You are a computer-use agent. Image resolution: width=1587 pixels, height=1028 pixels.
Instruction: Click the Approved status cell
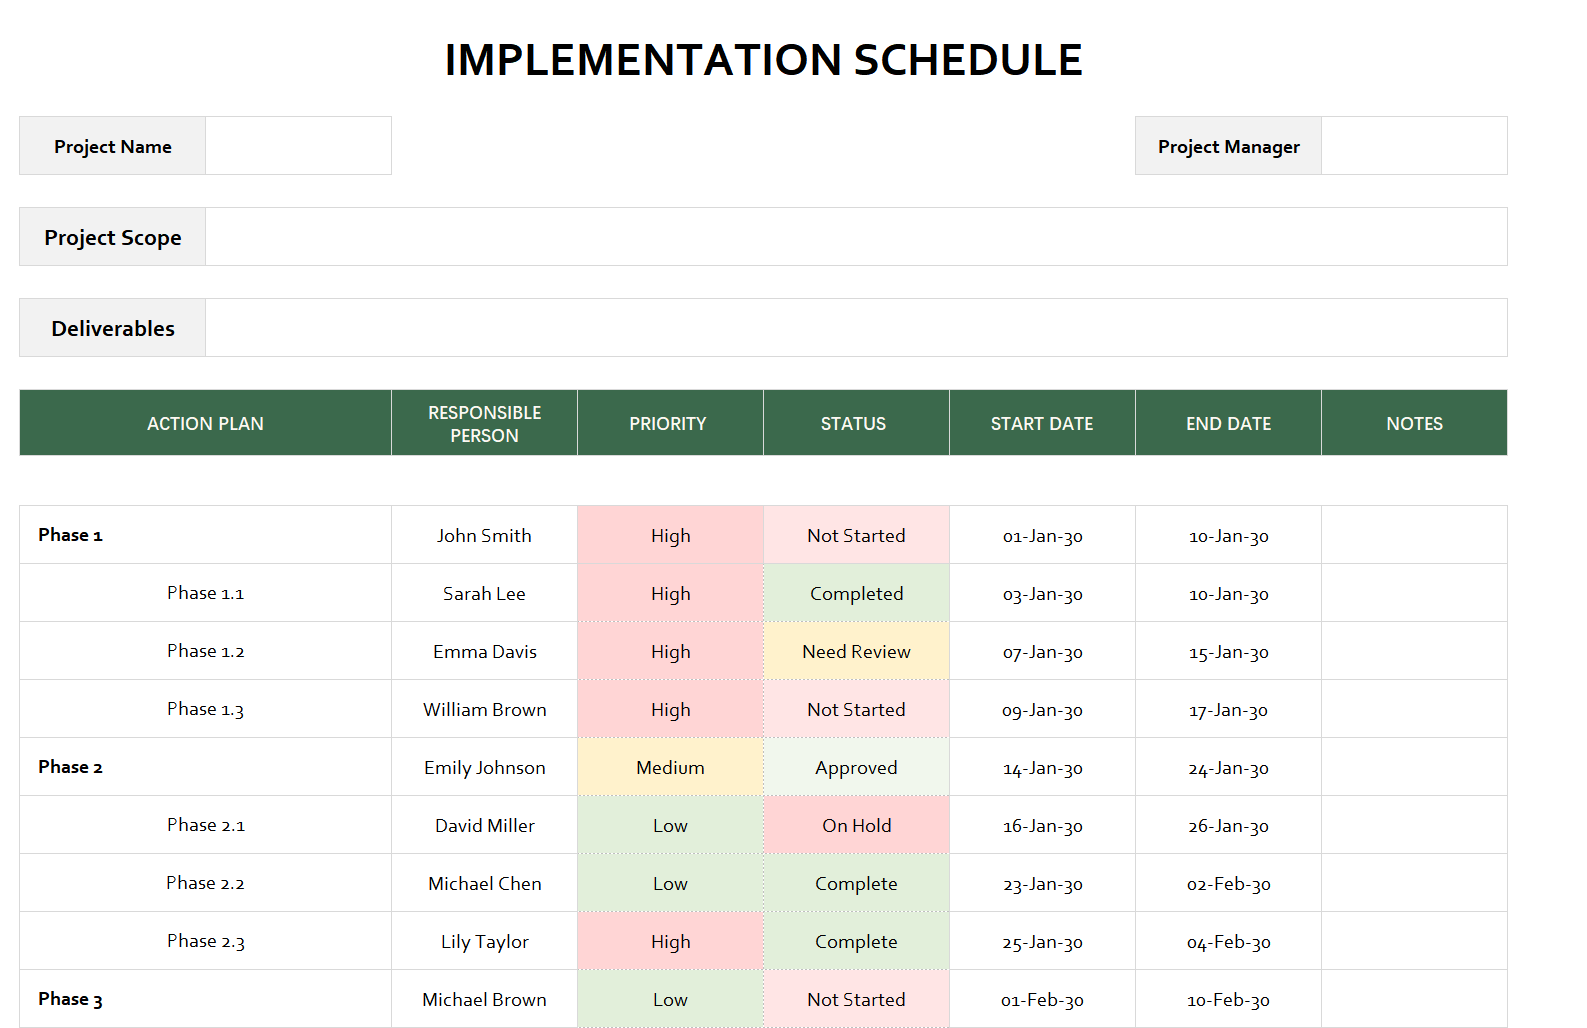click(856, 767)
